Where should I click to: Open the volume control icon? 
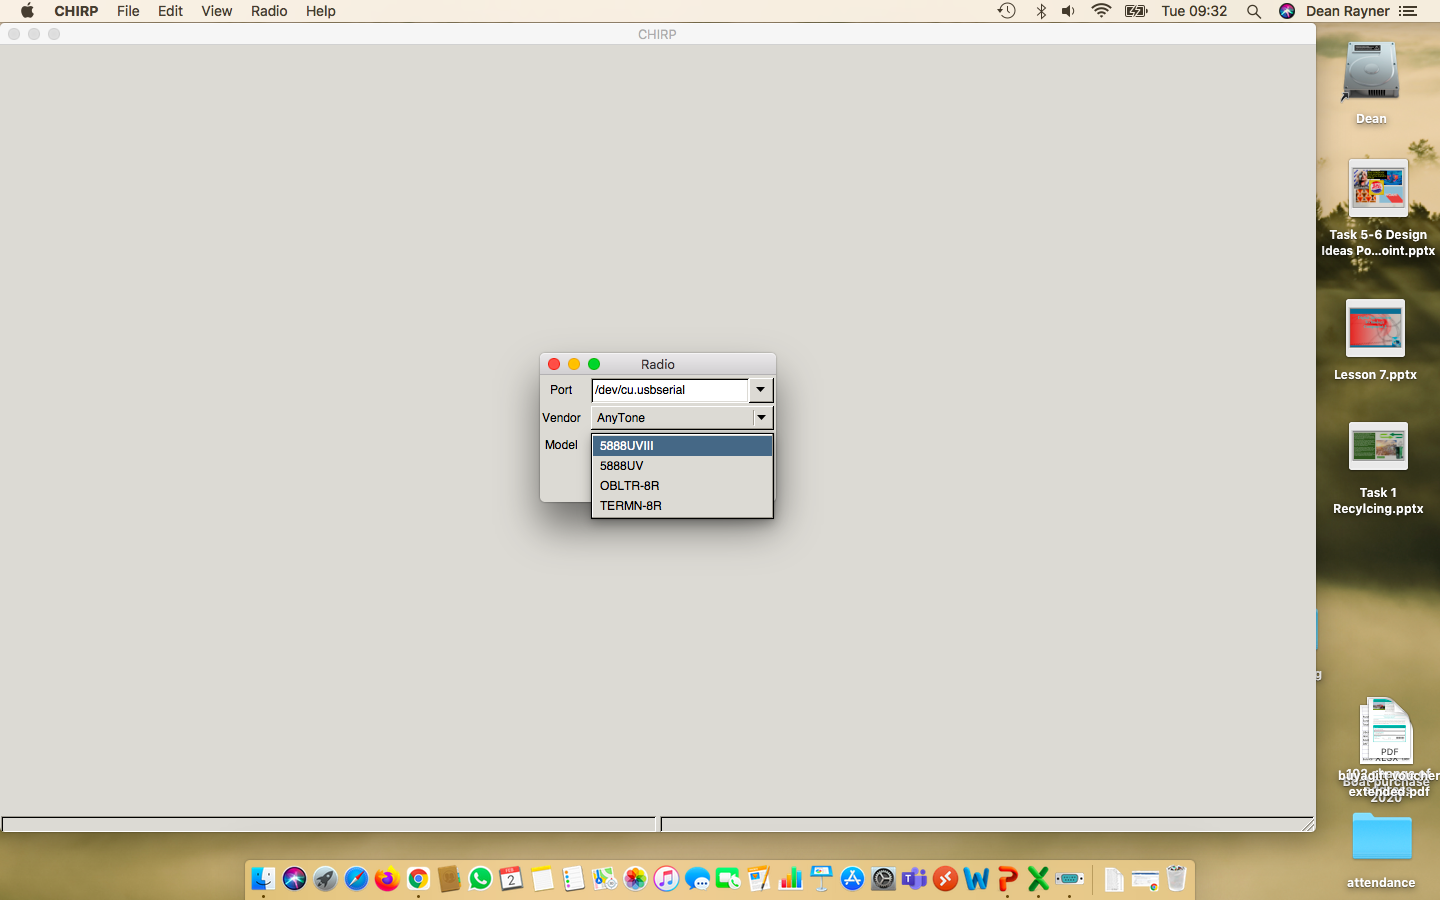click(1068, 11)
